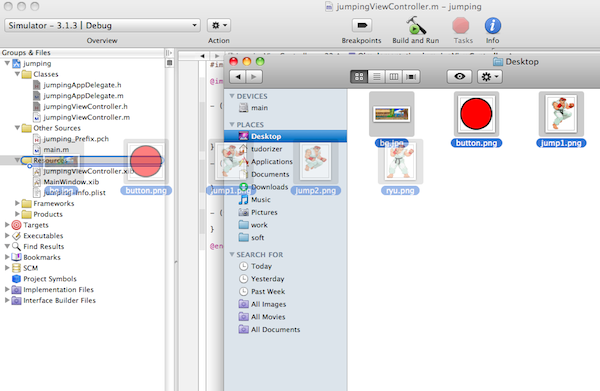Collapse the DEVICES section in Finder sidebar
This screenshot has width=600, height=391.
click(x=232, y=96)
